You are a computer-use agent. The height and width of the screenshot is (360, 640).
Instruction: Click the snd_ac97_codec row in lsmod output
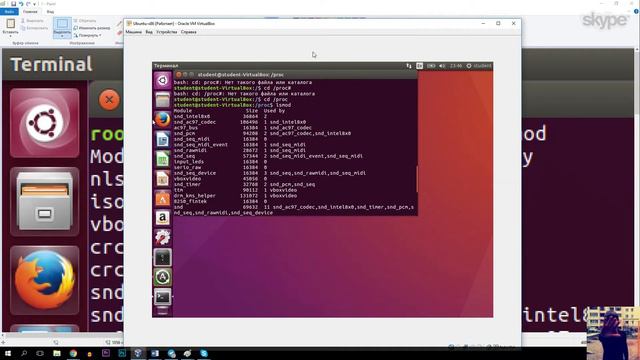coord(240,122)
